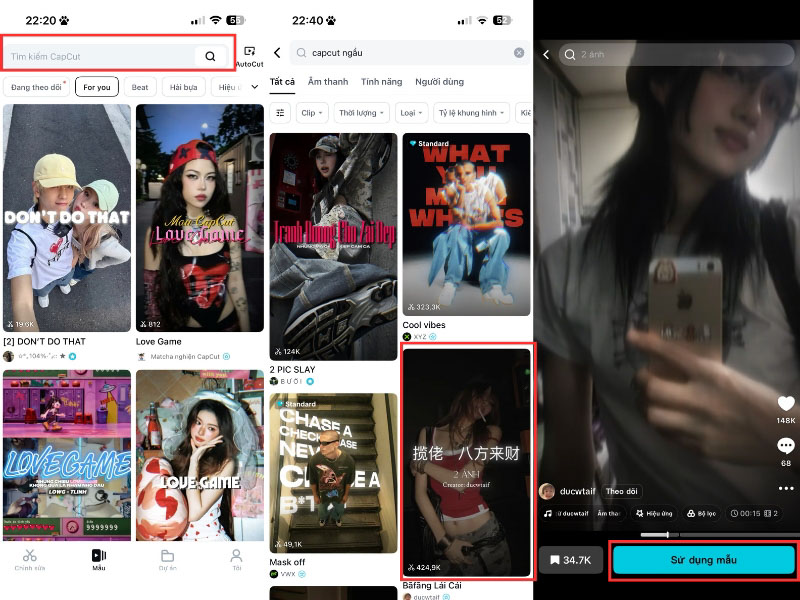
Task: Open the filter settings icon beside Clip
Action: pos(280,113)
